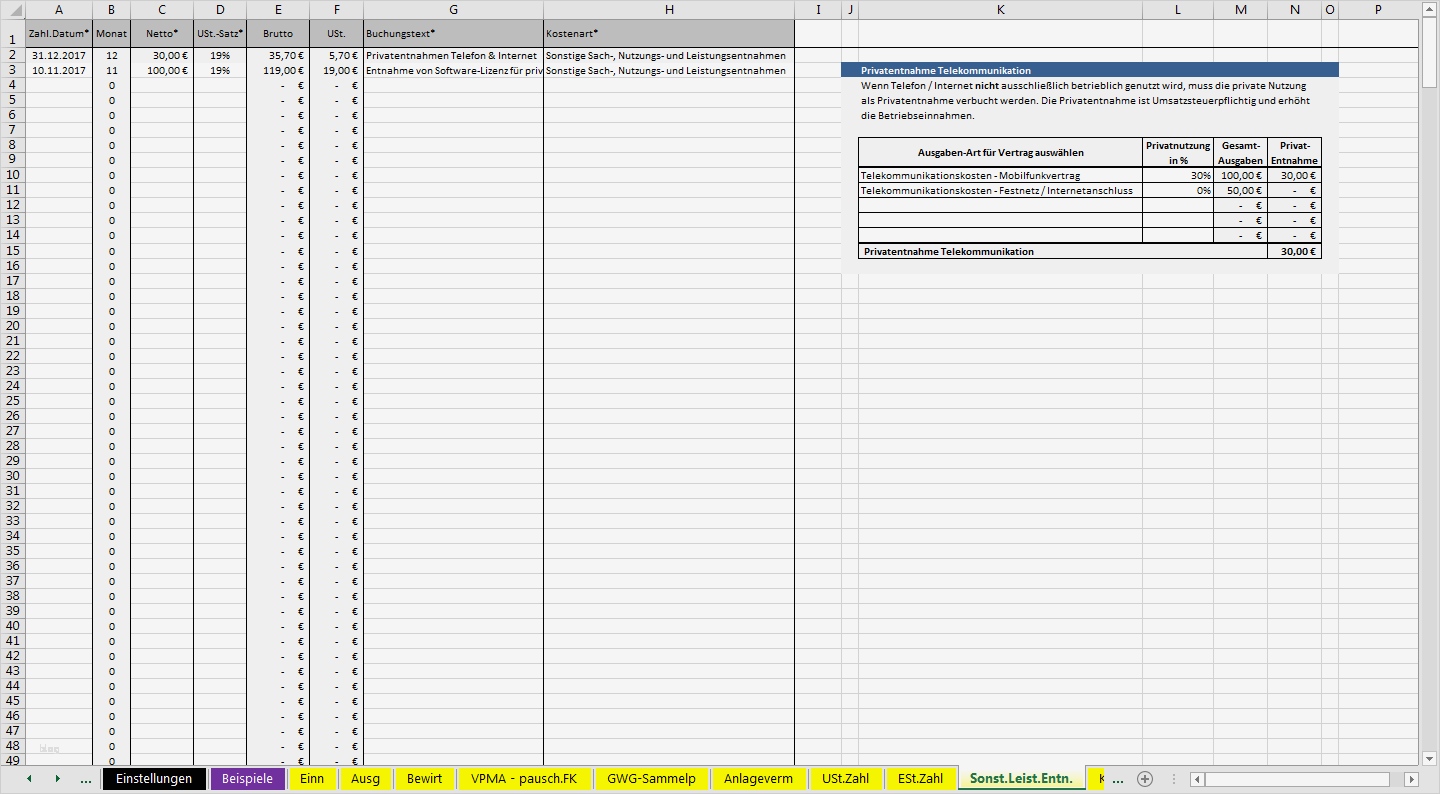Switch to the Einstellungen sheet
This screenshot has width=1440, height=794.
pos(154,778)
